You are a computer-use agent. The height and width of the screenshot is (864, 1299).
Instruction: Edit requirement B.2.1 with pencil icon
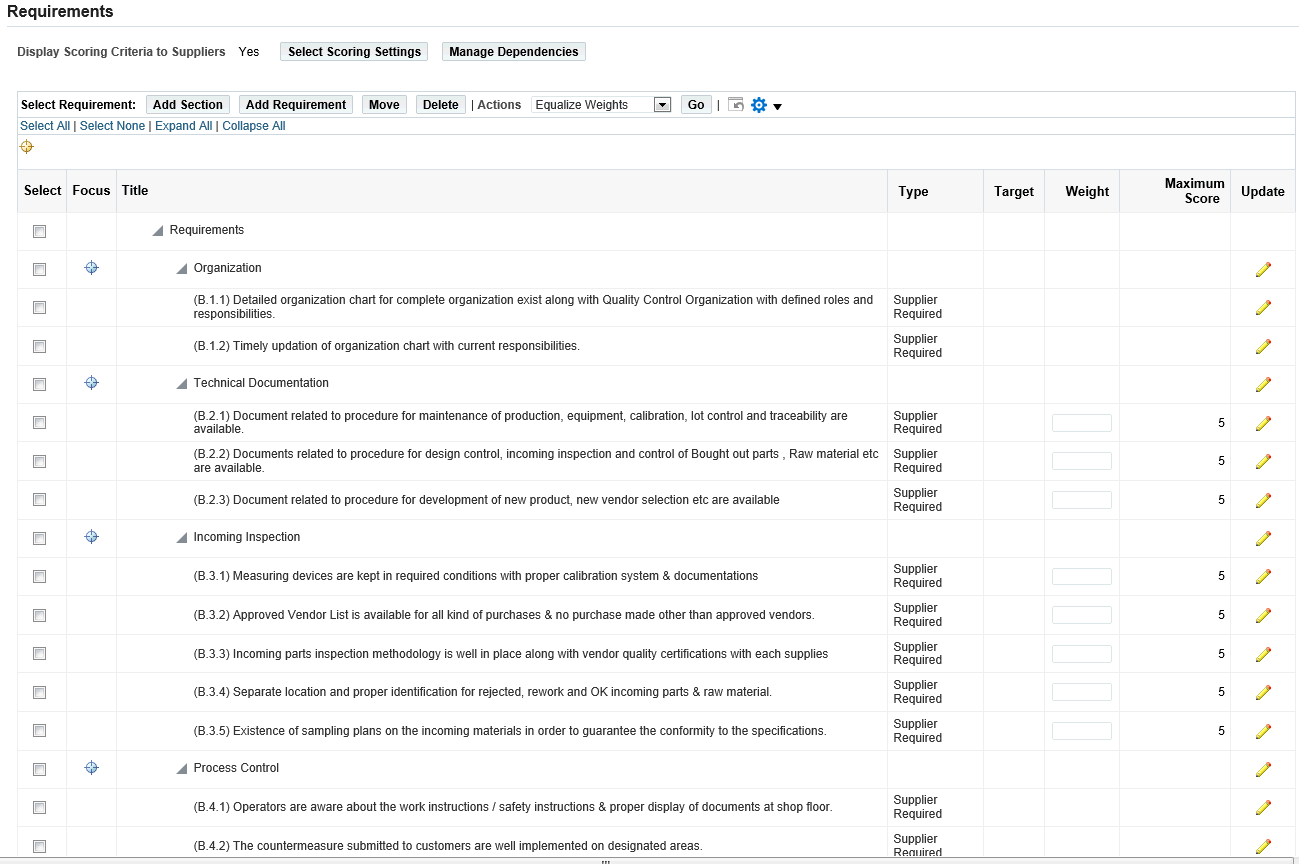pyautogui.click(x=1263, y=423)
